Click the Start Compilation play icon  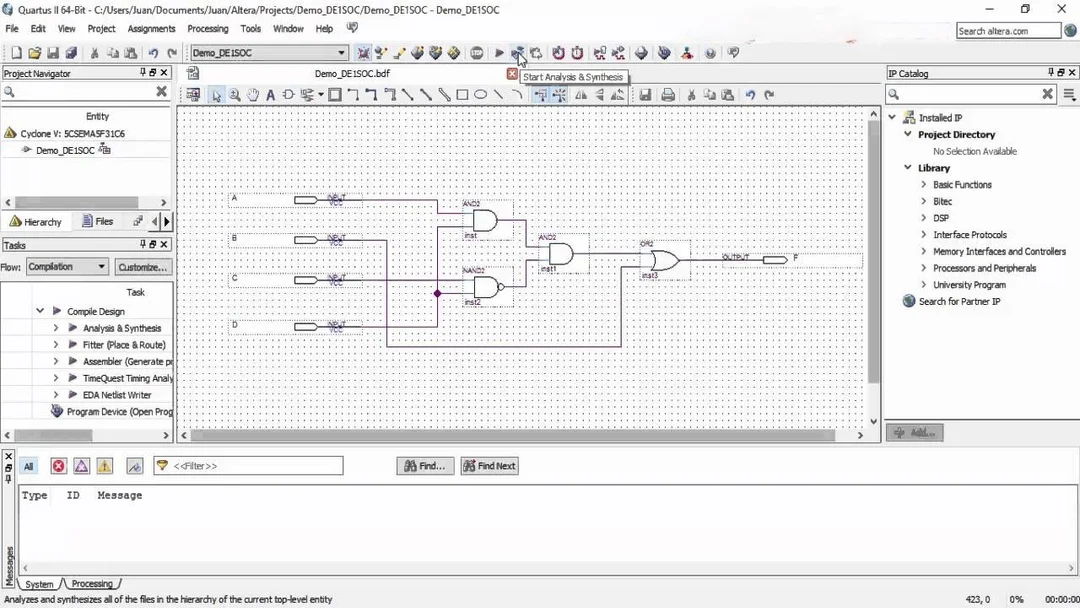(499, 53)
